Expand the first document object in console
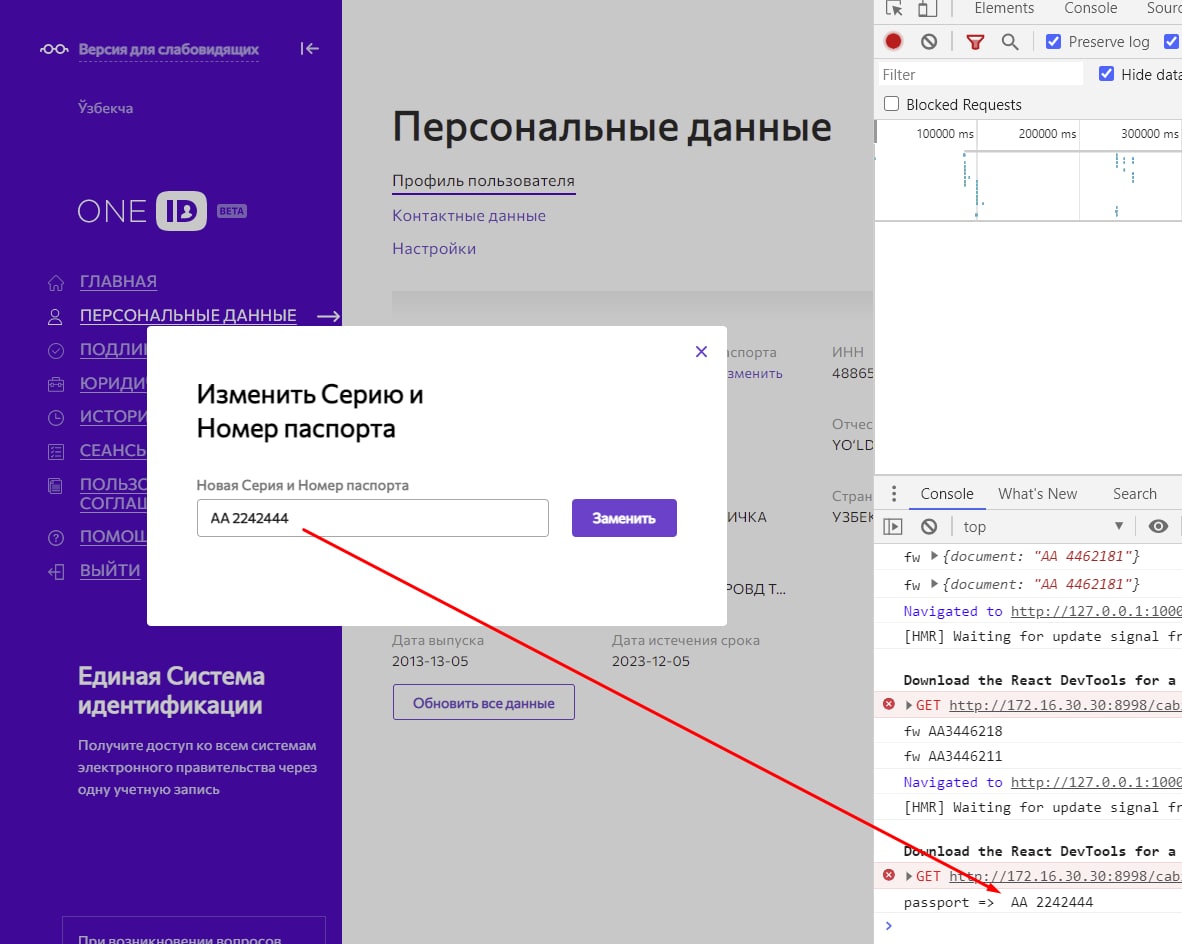Screen dimensions: 1182x944 click(934, 556)
